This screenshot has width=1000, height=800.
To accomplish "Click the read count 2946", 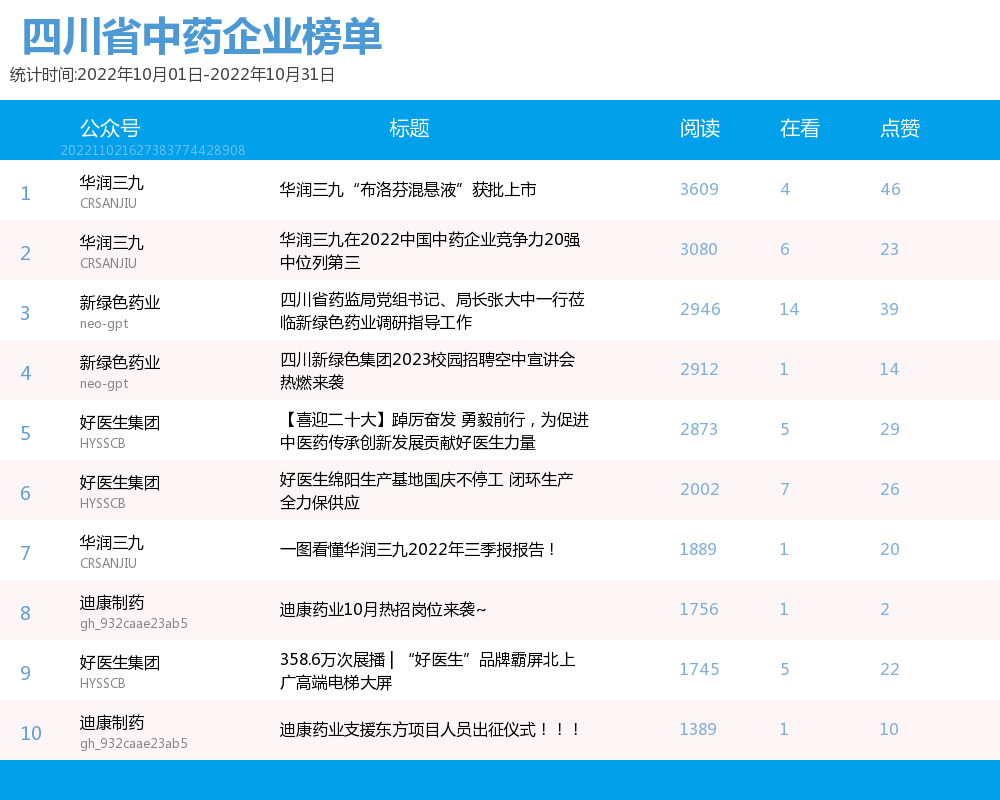I will coord(700,309).
